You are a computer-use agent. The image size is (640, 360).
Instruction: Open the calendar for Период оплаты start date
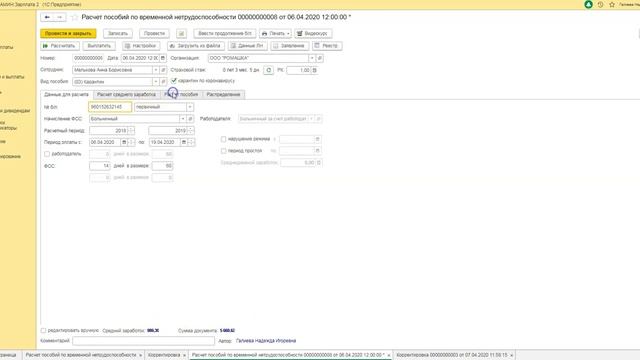[x=124, y=142]
